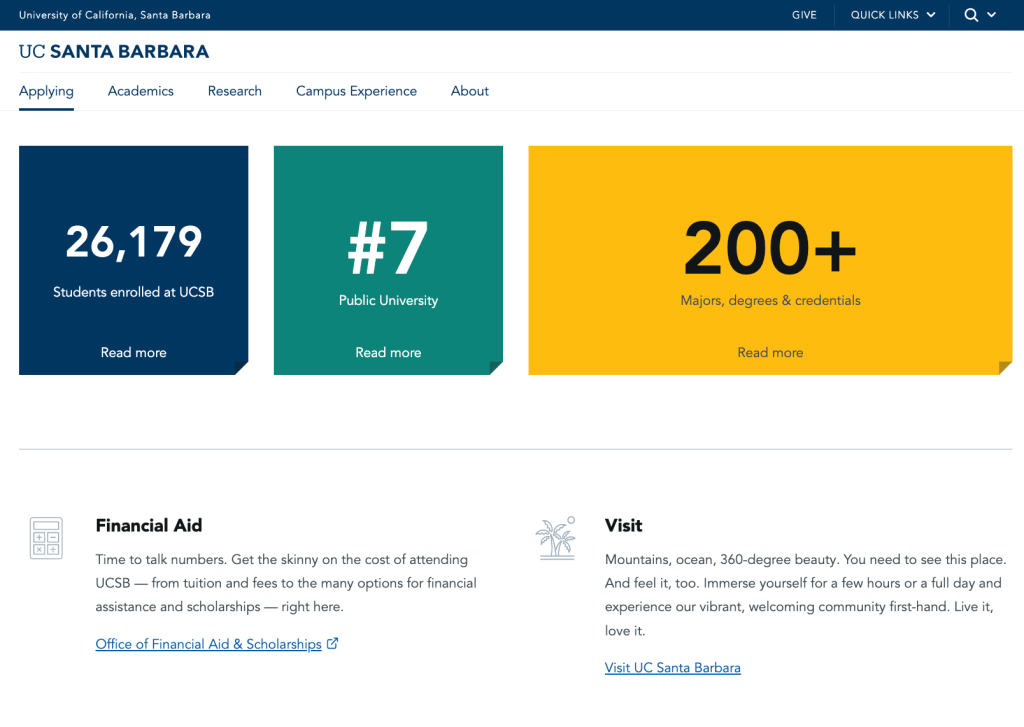Click the Public University caption
Viewport: 1024px width, 727px height.
pyautogui.click(x=388, y=300)
